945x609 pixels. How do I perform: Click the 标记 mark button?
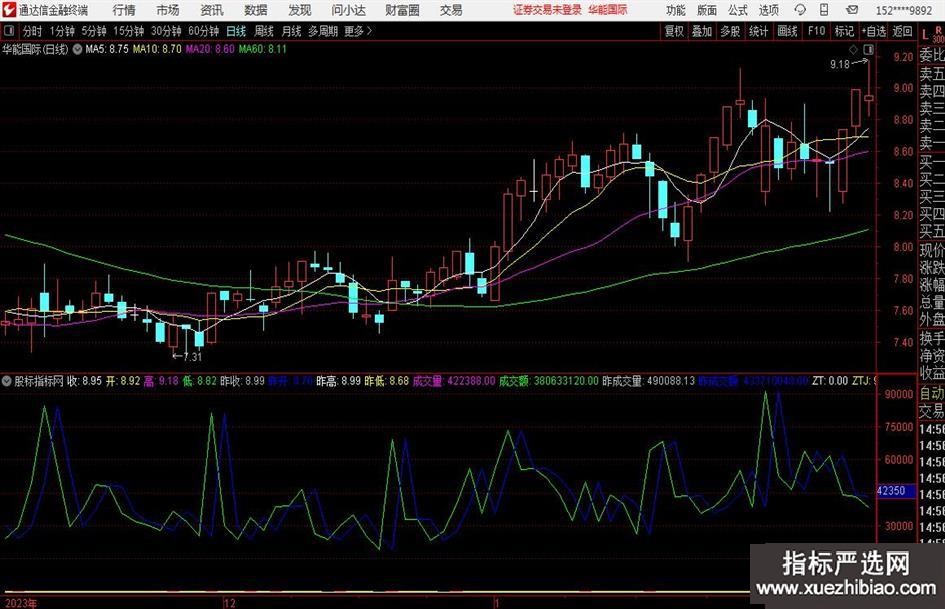(844, 31)
